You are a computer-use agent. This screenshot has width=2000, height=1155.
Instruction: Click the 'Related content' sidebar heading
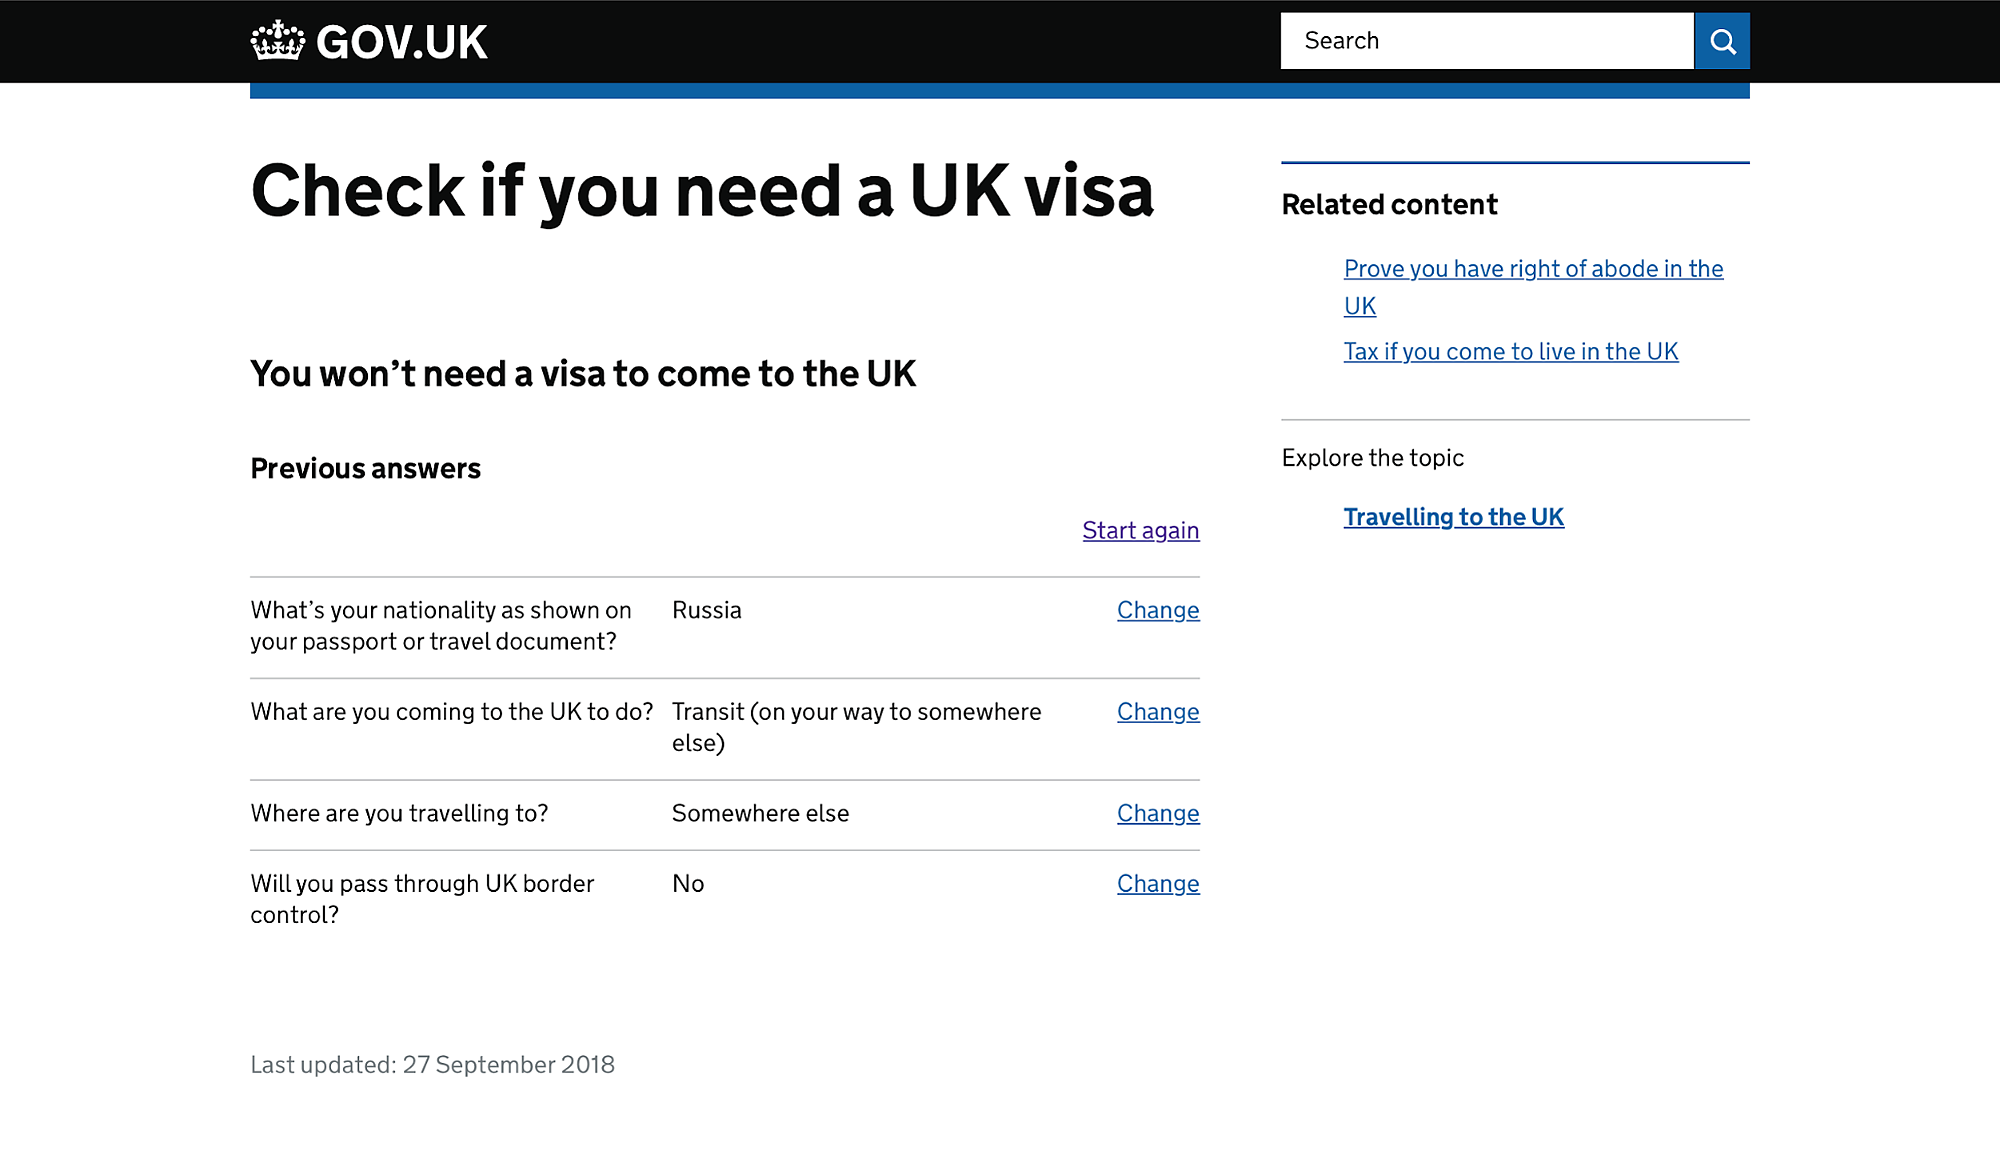[1389, 205]
